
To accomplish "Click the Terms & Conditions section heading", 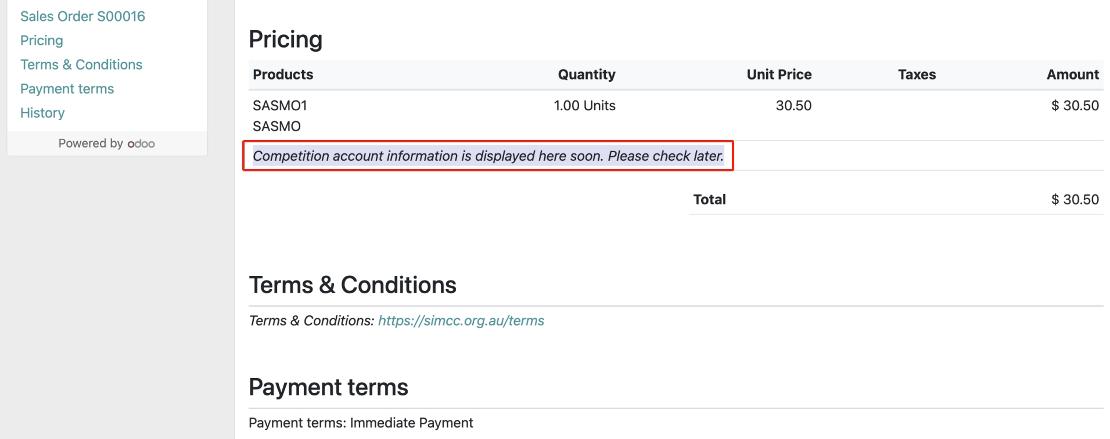I will pyautogui.click(x=352, y=285).
